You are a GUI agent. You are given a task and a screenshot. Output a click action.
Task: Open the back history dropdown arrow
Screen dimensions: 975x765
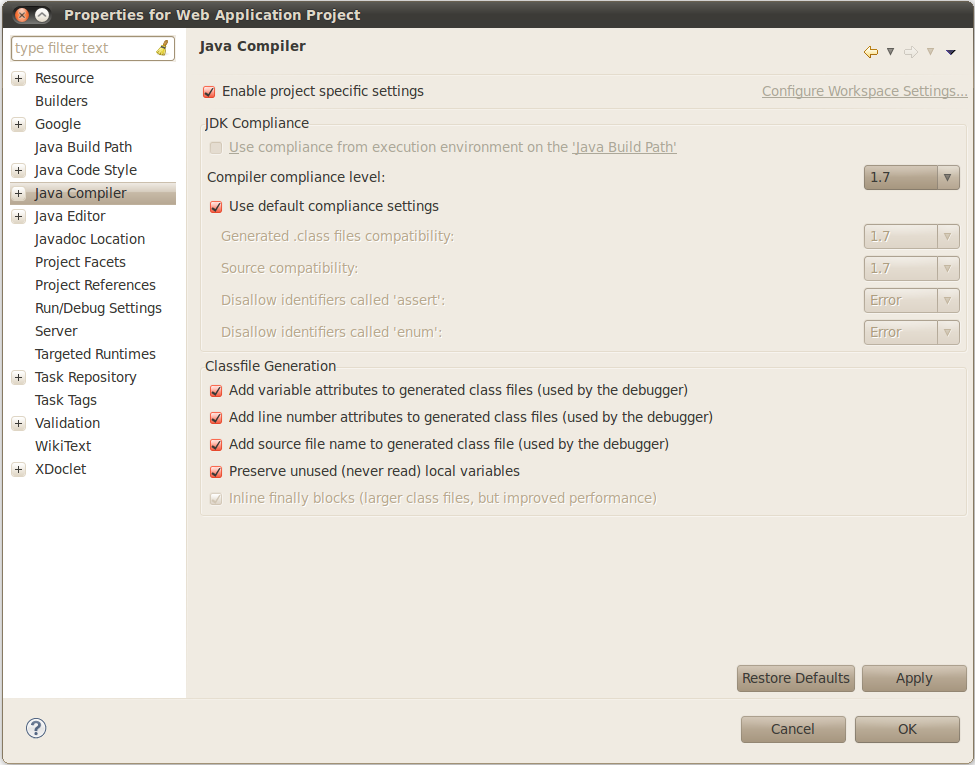(890, 52)
